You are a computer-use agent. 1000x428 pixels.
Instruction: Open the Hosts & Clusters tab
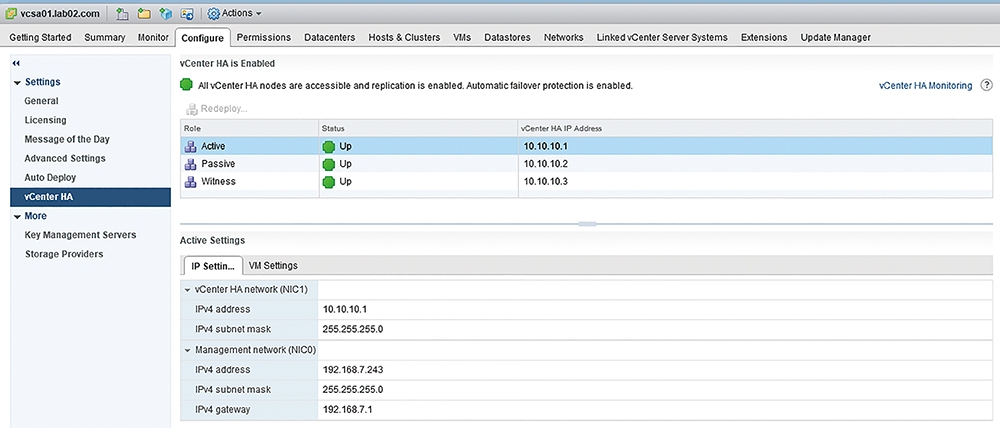(x=404, y=38)
